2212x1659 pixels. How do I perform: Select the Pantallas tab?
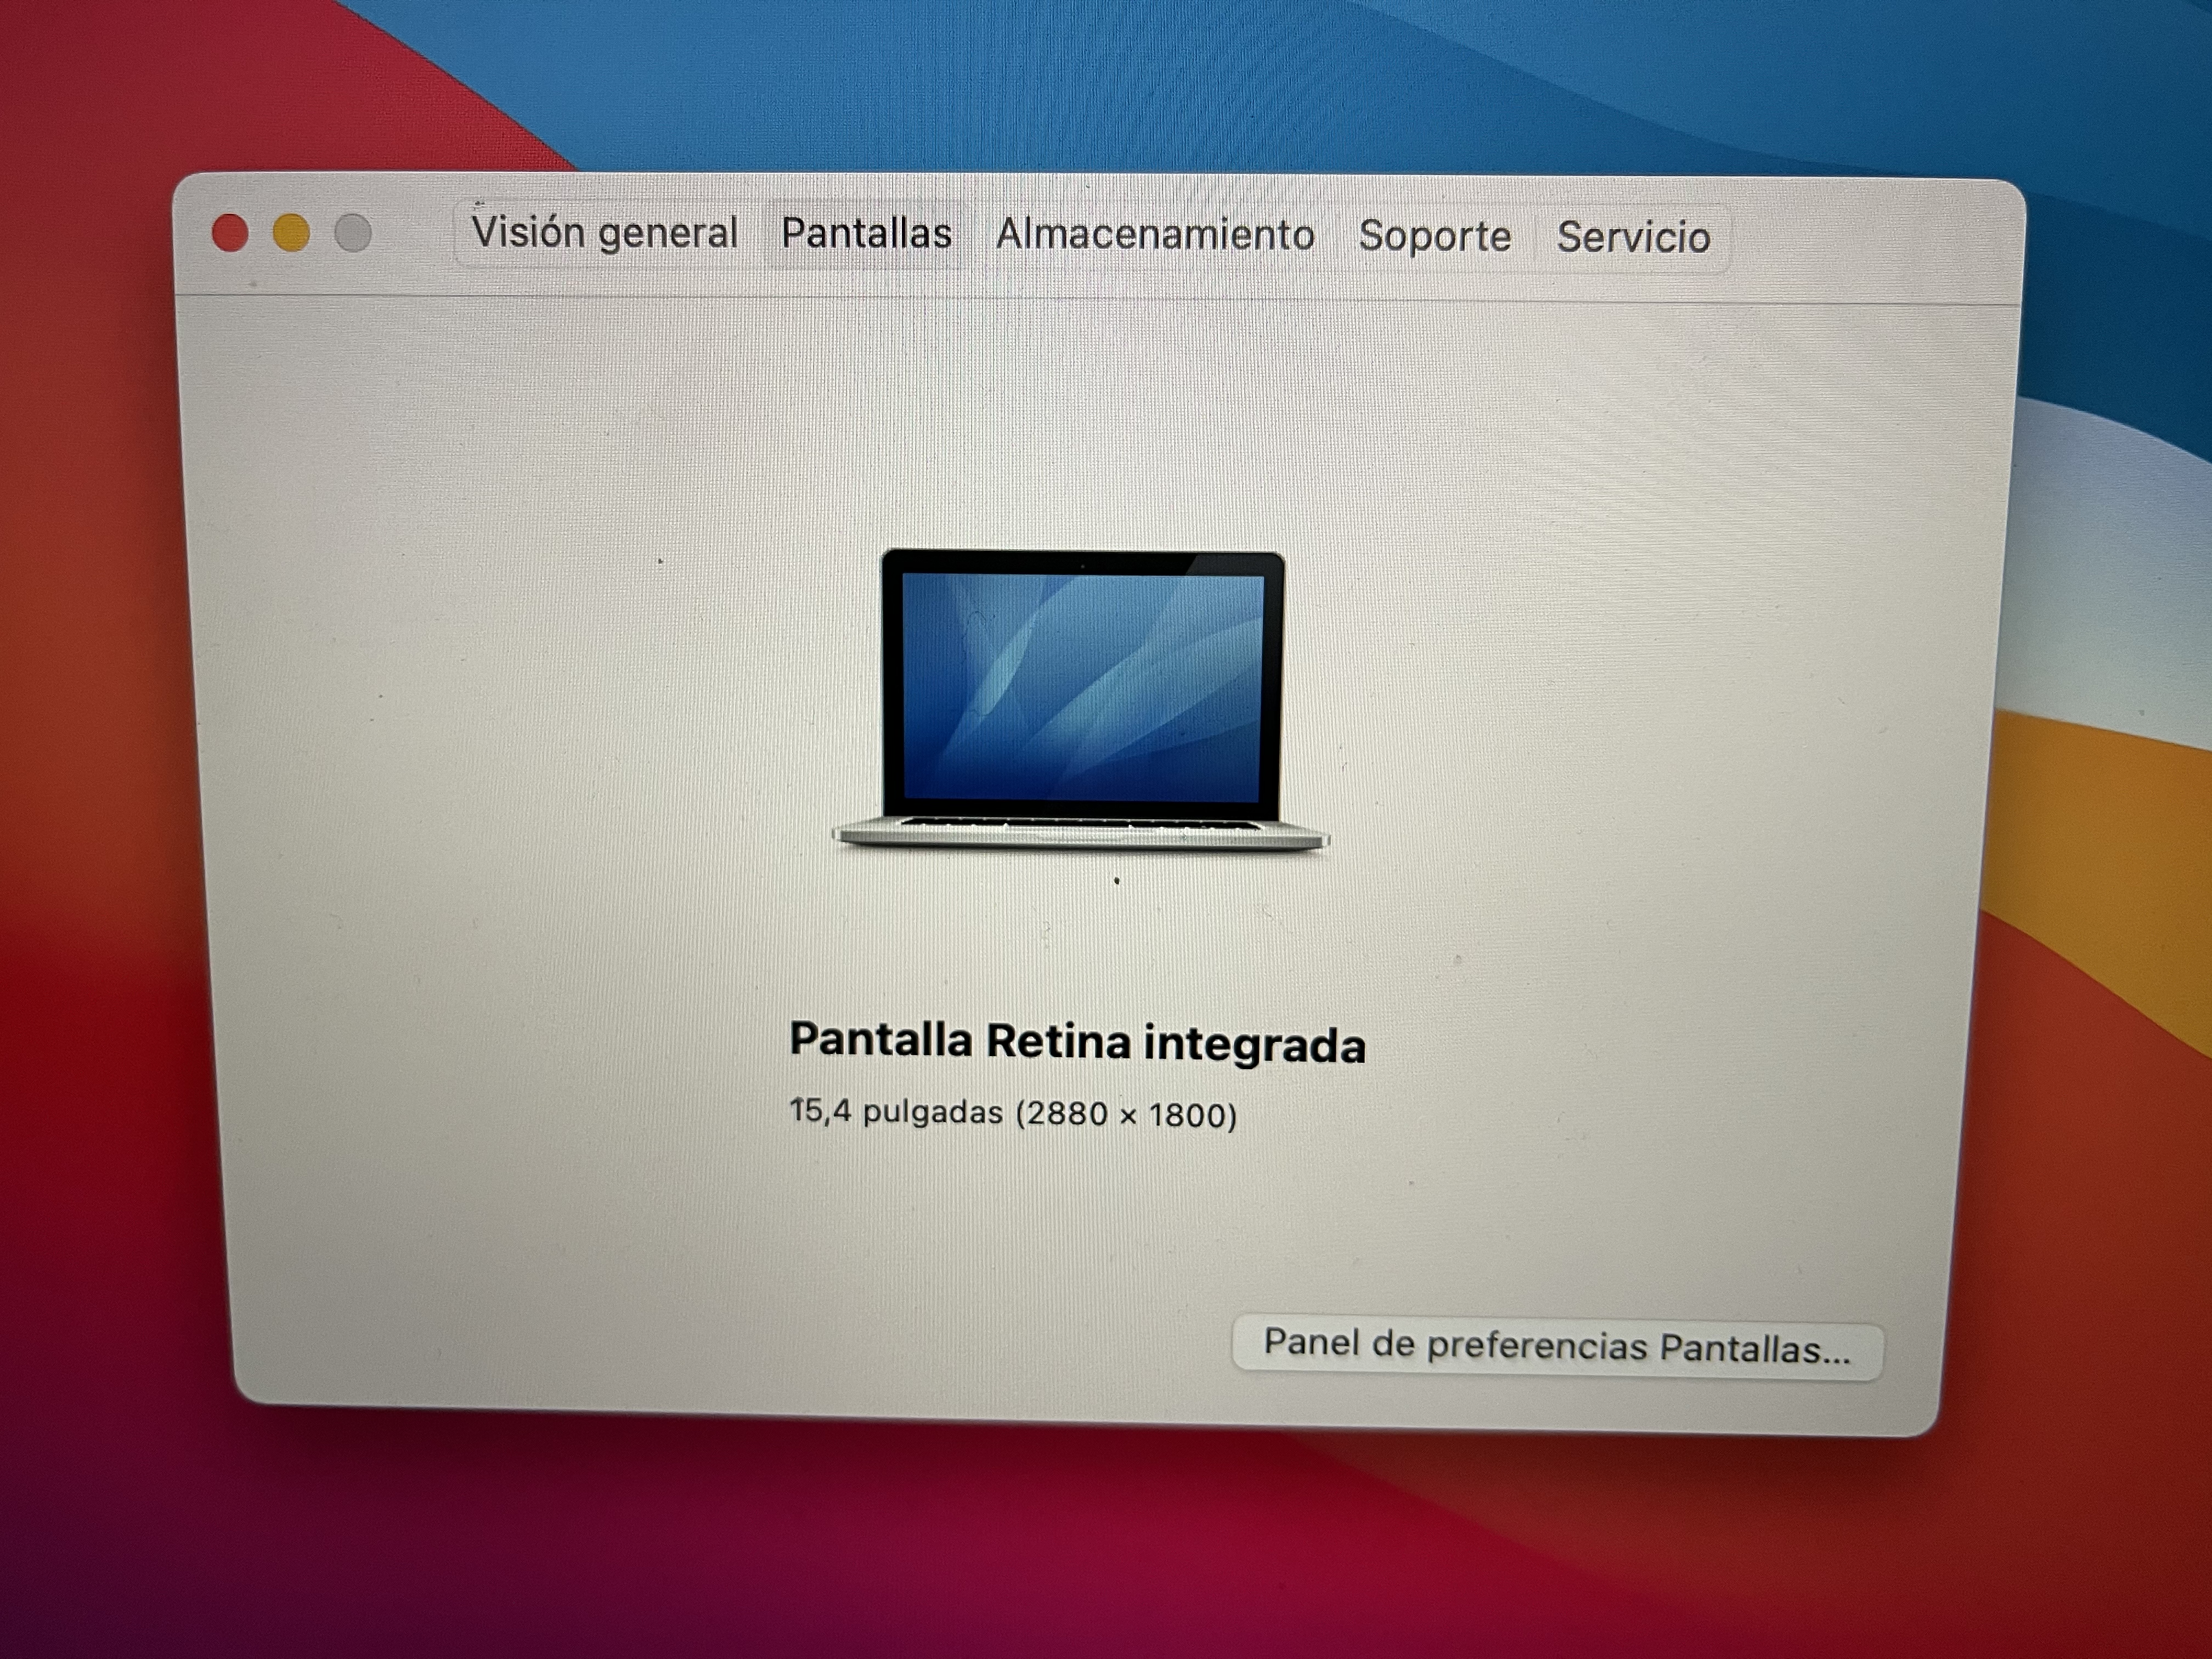pyautogui.click(x=866, y=234)
